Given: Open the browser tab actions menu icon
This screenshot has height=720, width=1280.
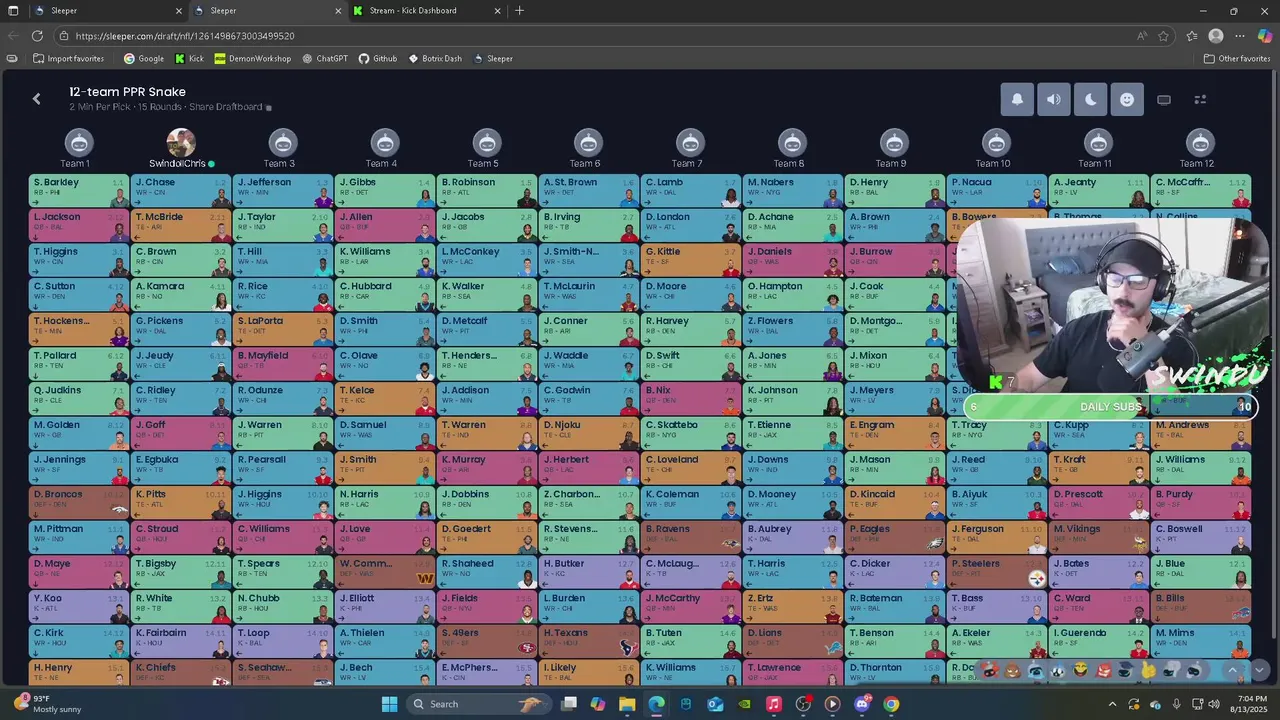Looking at the screenshot, I should 14,11.
